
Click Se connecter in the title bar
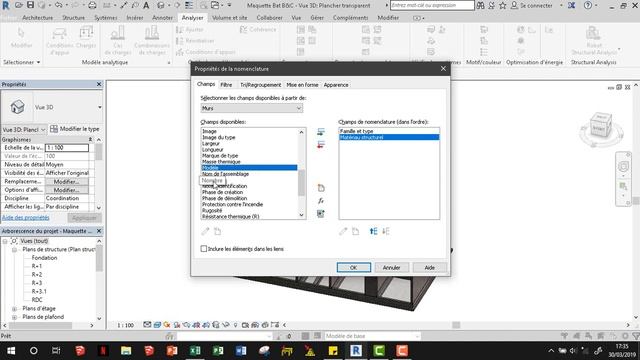pos(536,5)
